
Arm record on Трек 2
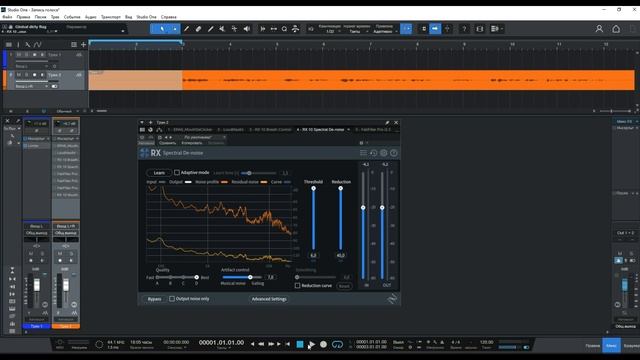[x=34, y=75]
